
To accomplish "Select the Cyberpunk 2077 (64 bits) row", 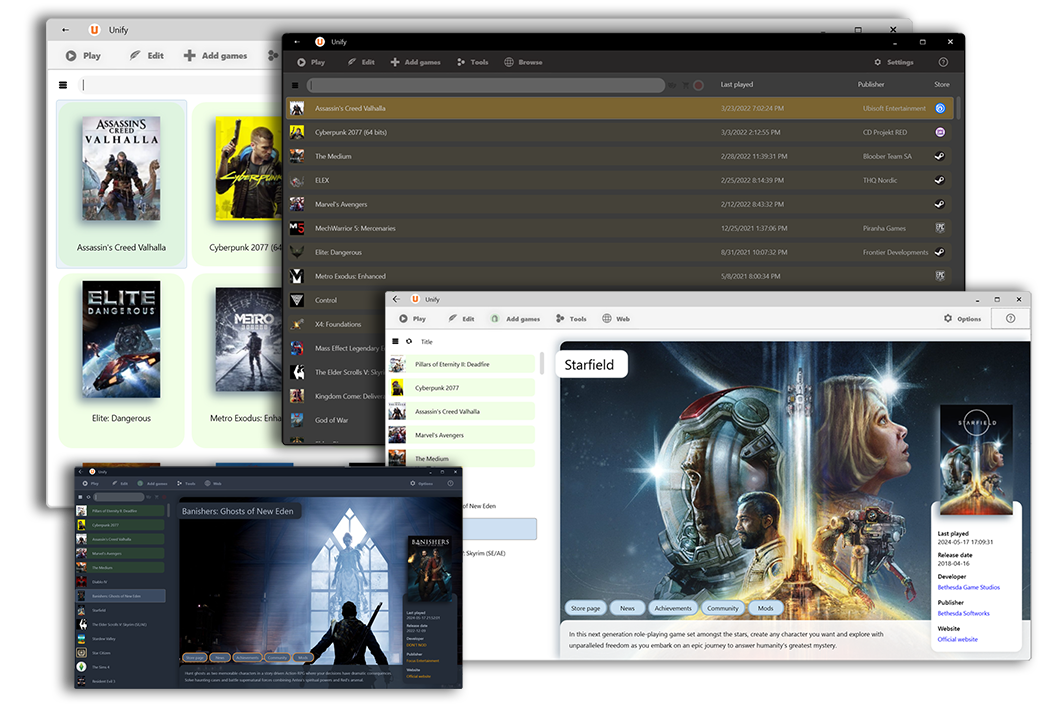I will pyautogui.click(x=620, y=132).
